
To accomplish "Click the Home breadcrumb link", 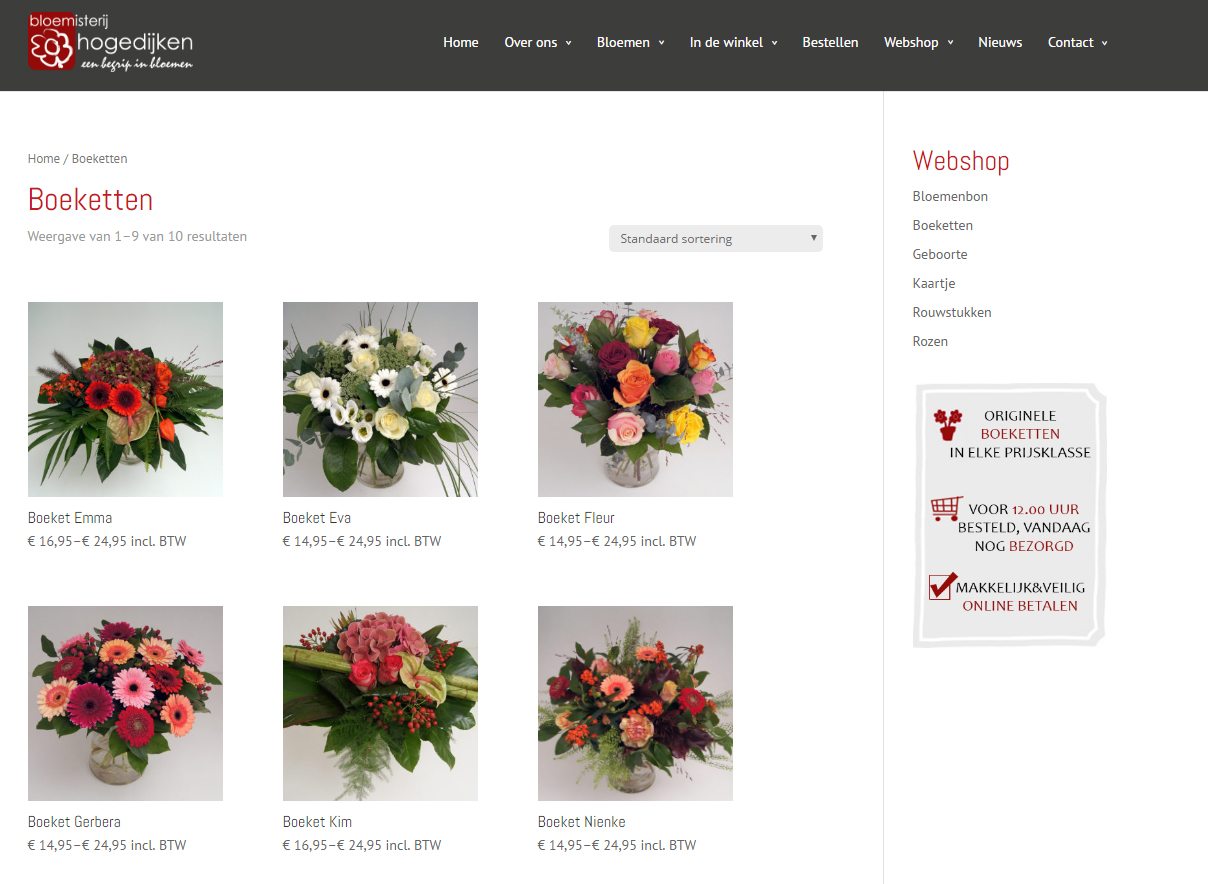I will pyautogui.click(x=44, y=158).
